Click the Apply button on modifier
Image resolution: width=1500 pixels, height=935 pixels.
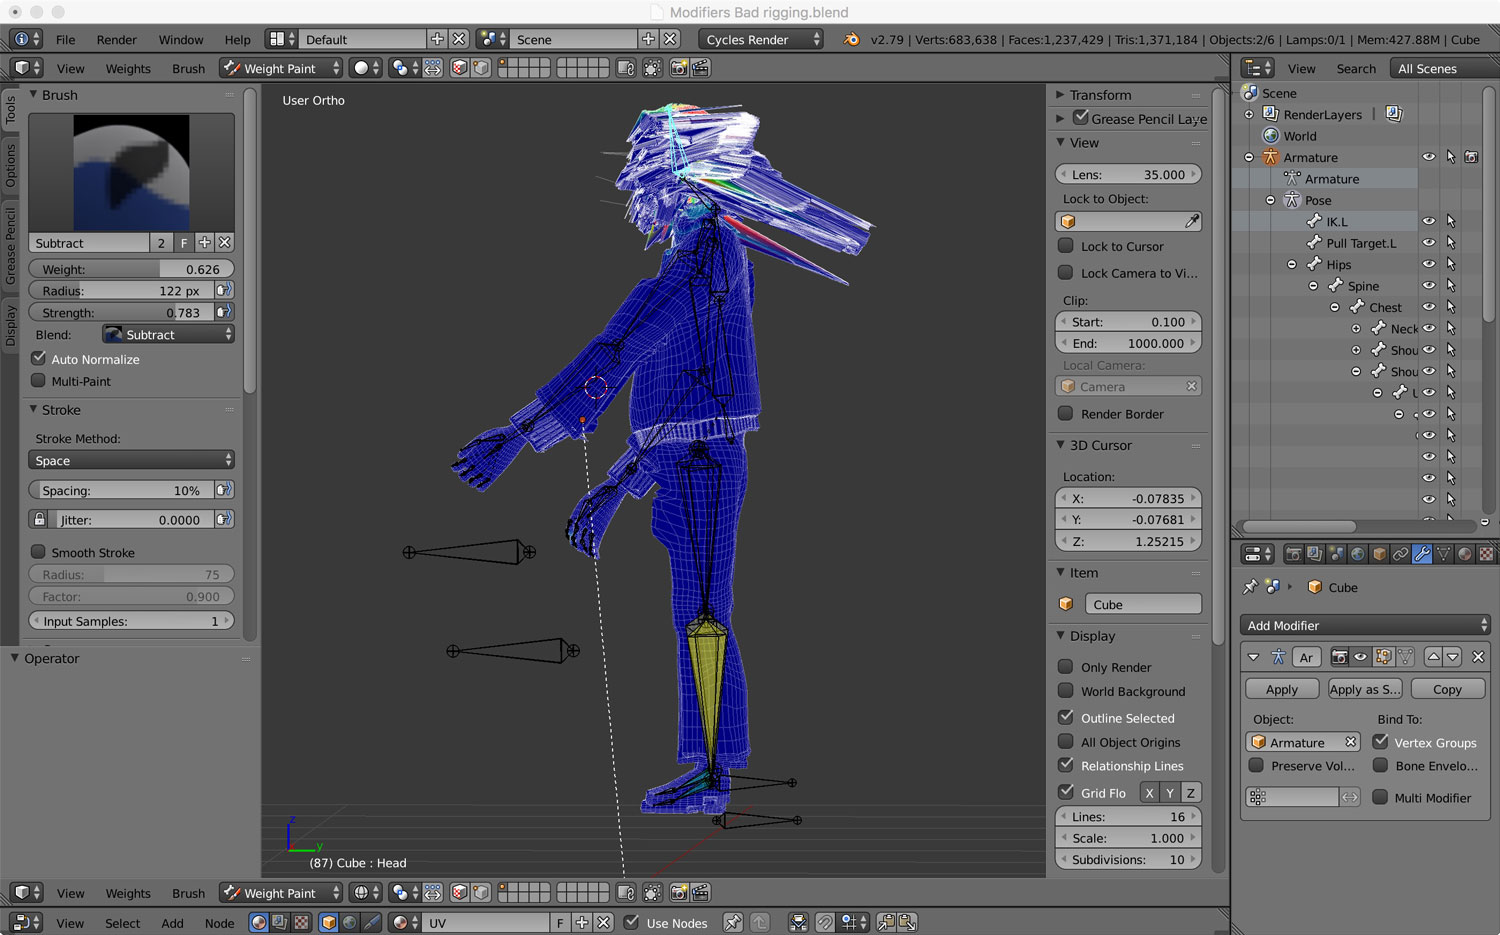[x=1281, y=689]
